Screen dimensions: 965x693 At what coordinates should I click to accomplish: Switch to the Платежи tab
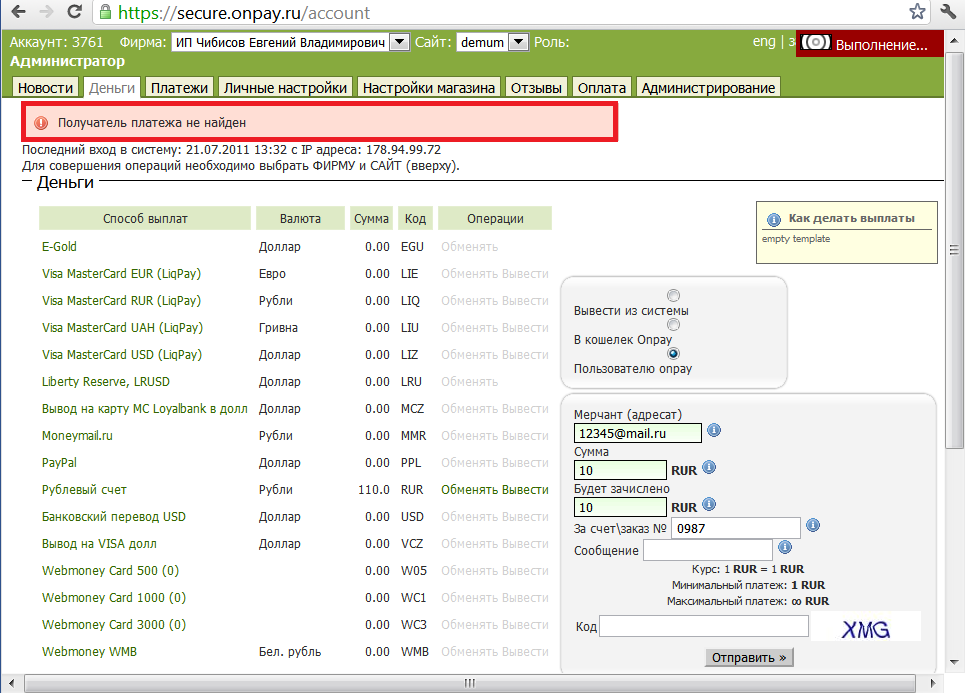pyautogui.click(x=179, y=88)
